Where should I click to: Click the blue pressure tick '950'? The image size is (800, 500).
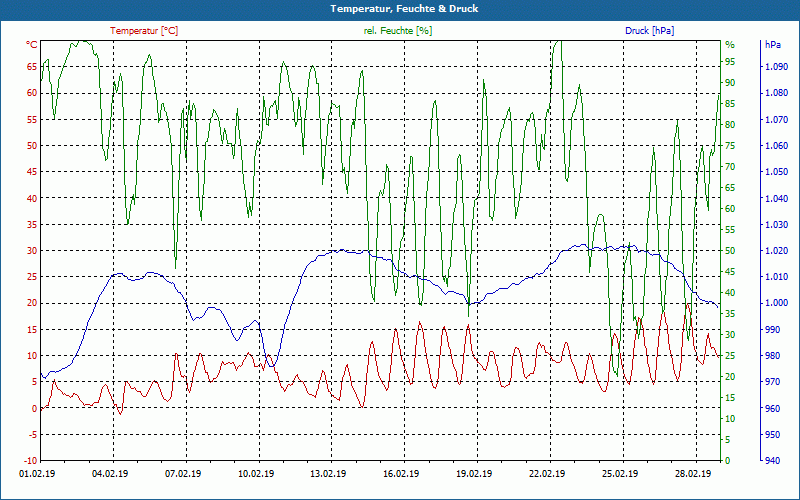click(773, 435)
